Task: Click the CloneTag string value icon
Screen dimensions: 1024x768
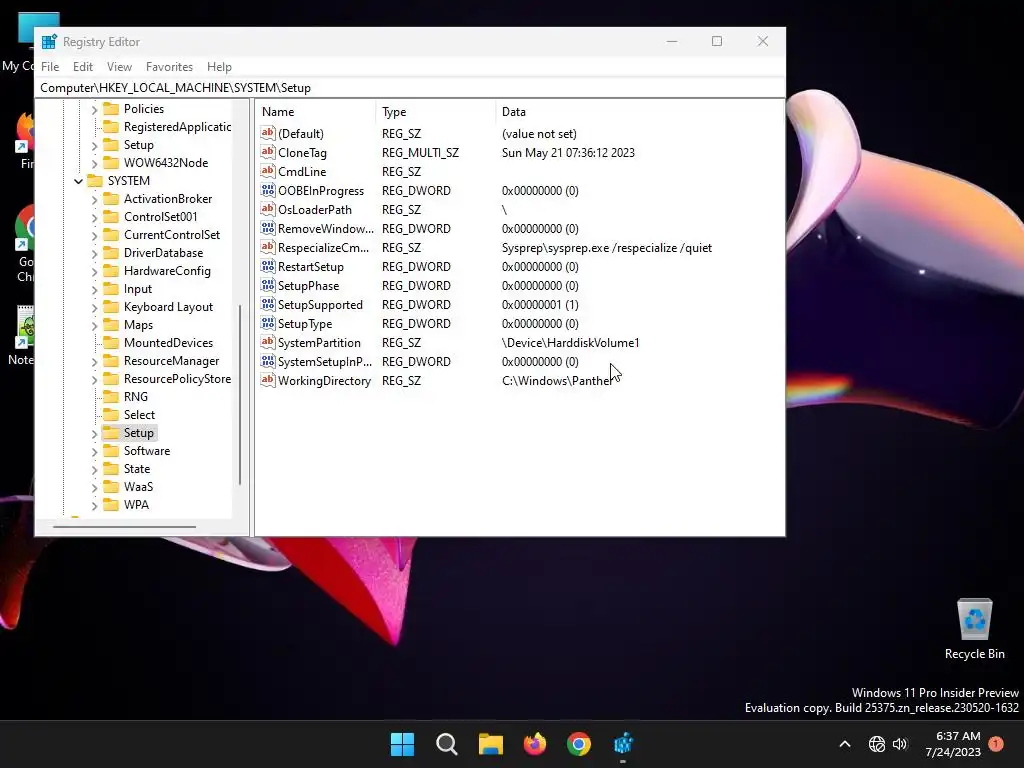Action: tap(268, 152)
